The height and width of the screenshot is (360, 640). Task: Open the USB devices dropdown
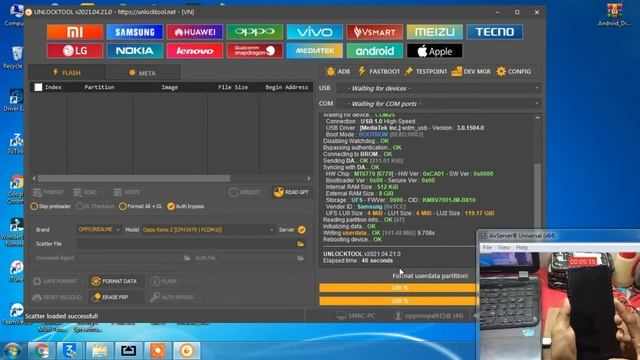[x=439, y=88]
